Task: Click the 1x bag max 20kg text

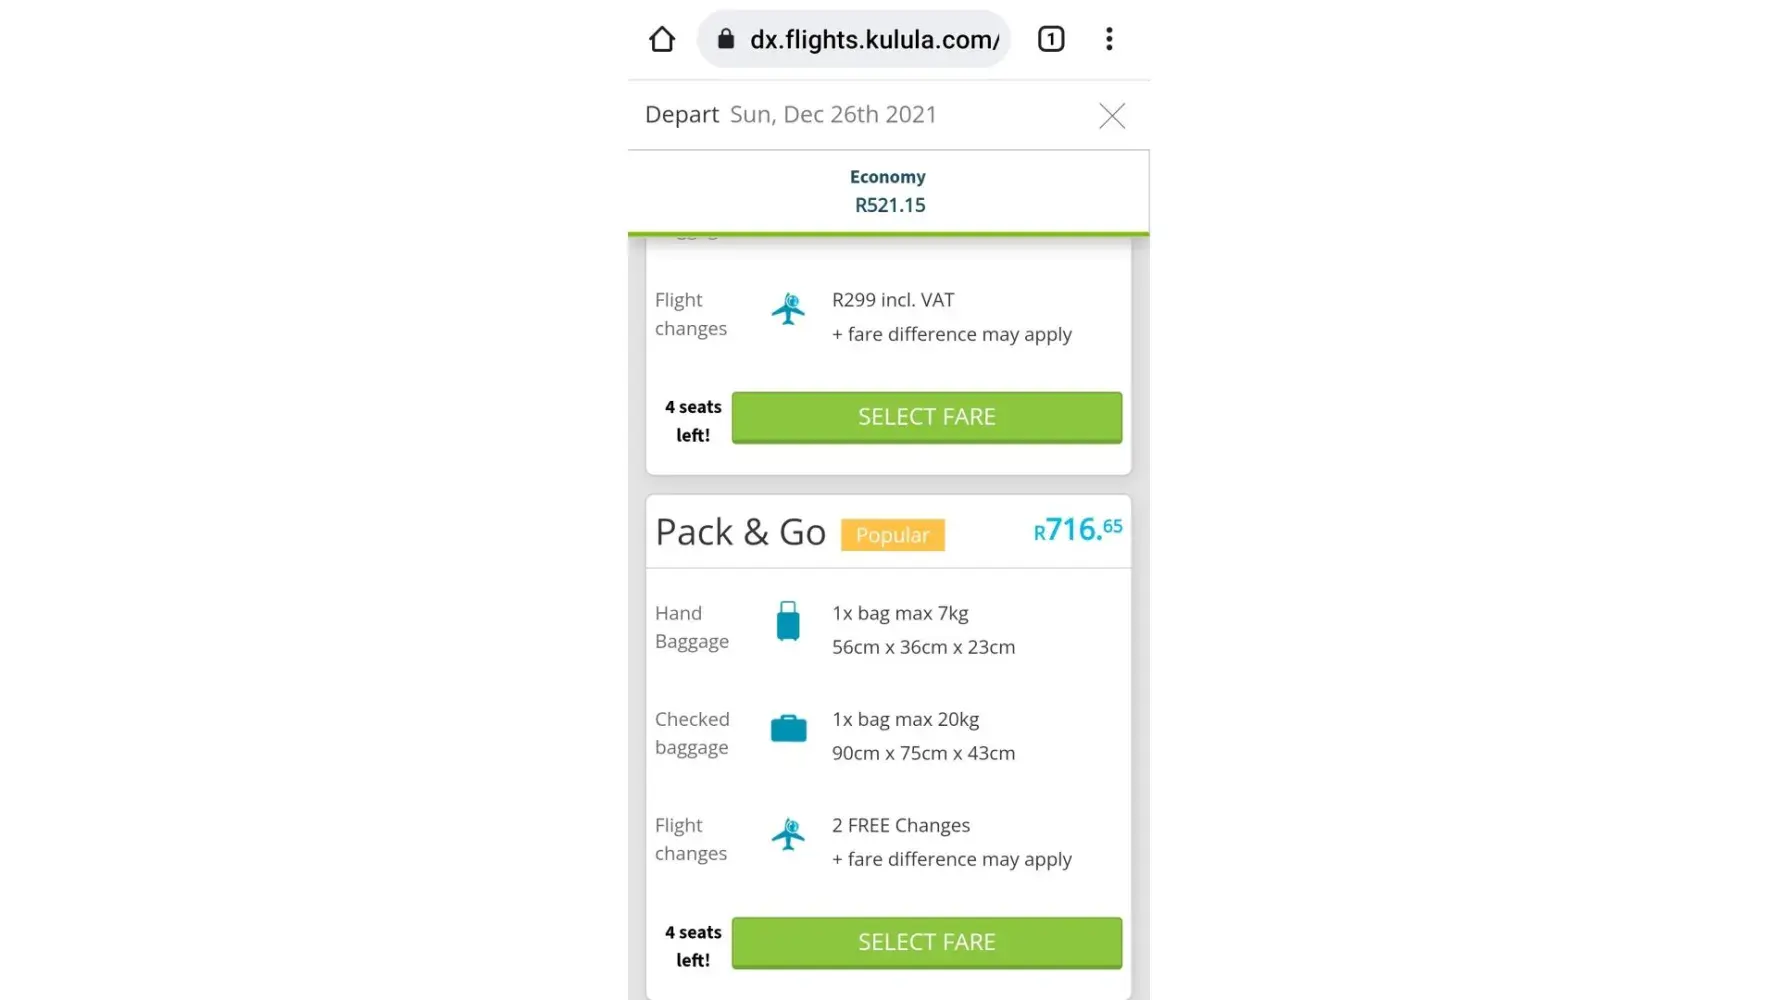Action: tap(905, 719)
